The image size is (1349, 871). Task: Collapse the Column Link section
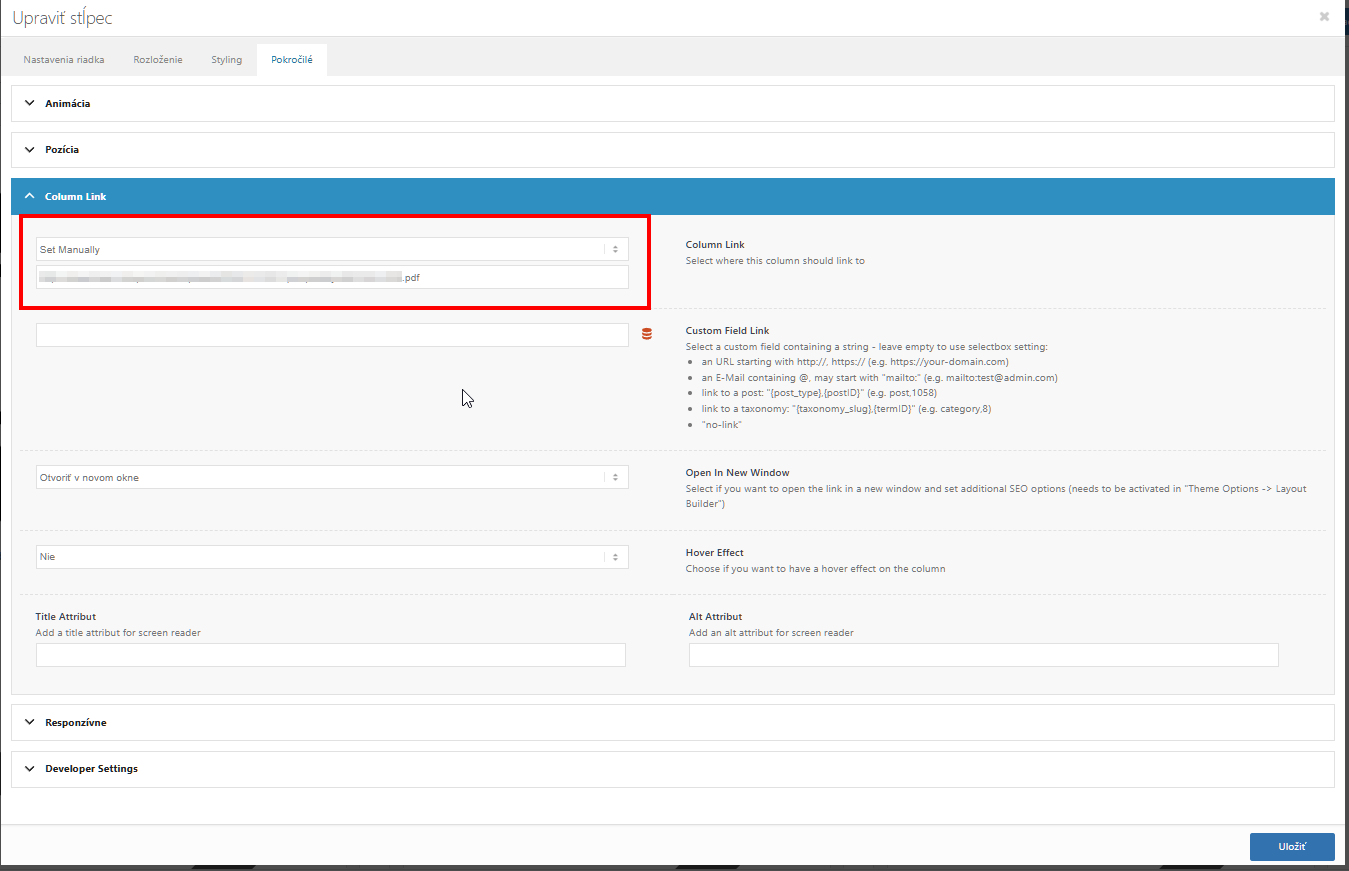(x=673, y=196)
